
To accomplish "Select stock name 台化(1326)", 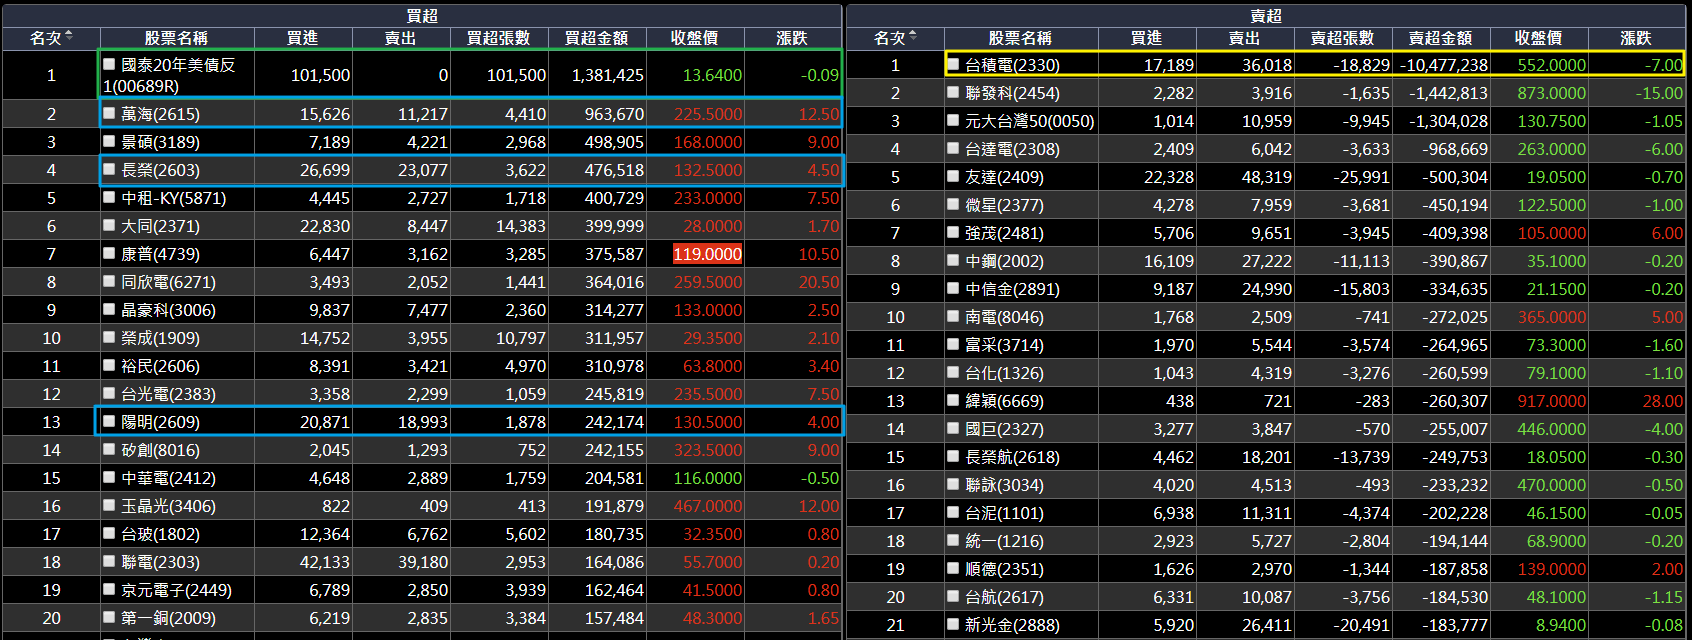I will [1004, 373].
